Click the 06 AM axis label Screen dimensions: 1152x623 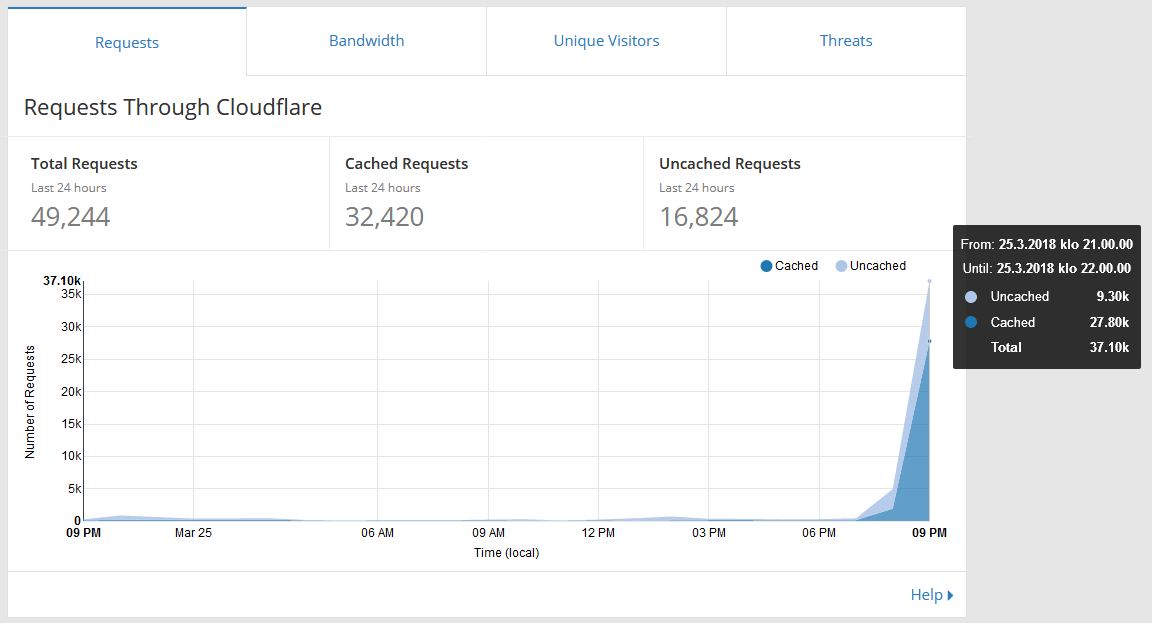[x=377, y=533]
